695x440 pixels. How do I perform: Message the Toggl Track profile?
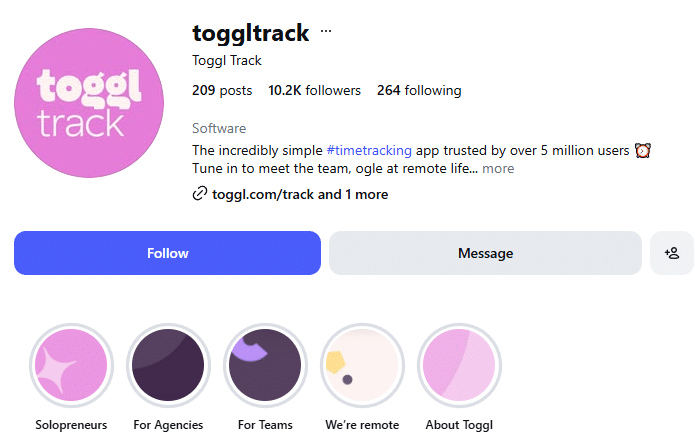tap(485, 253)
